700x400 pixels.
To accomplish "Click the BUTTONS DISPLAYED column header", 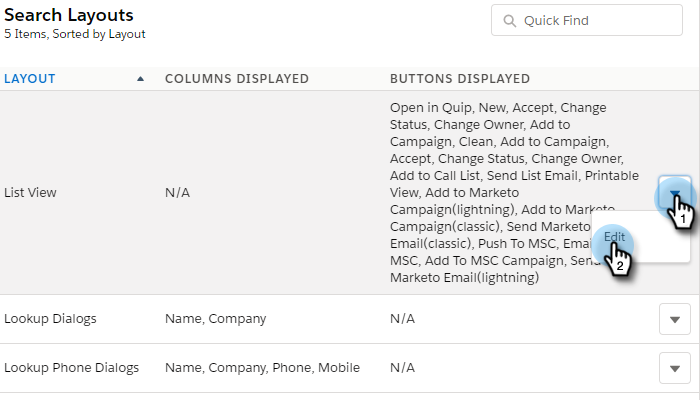I will pos(460,79).
